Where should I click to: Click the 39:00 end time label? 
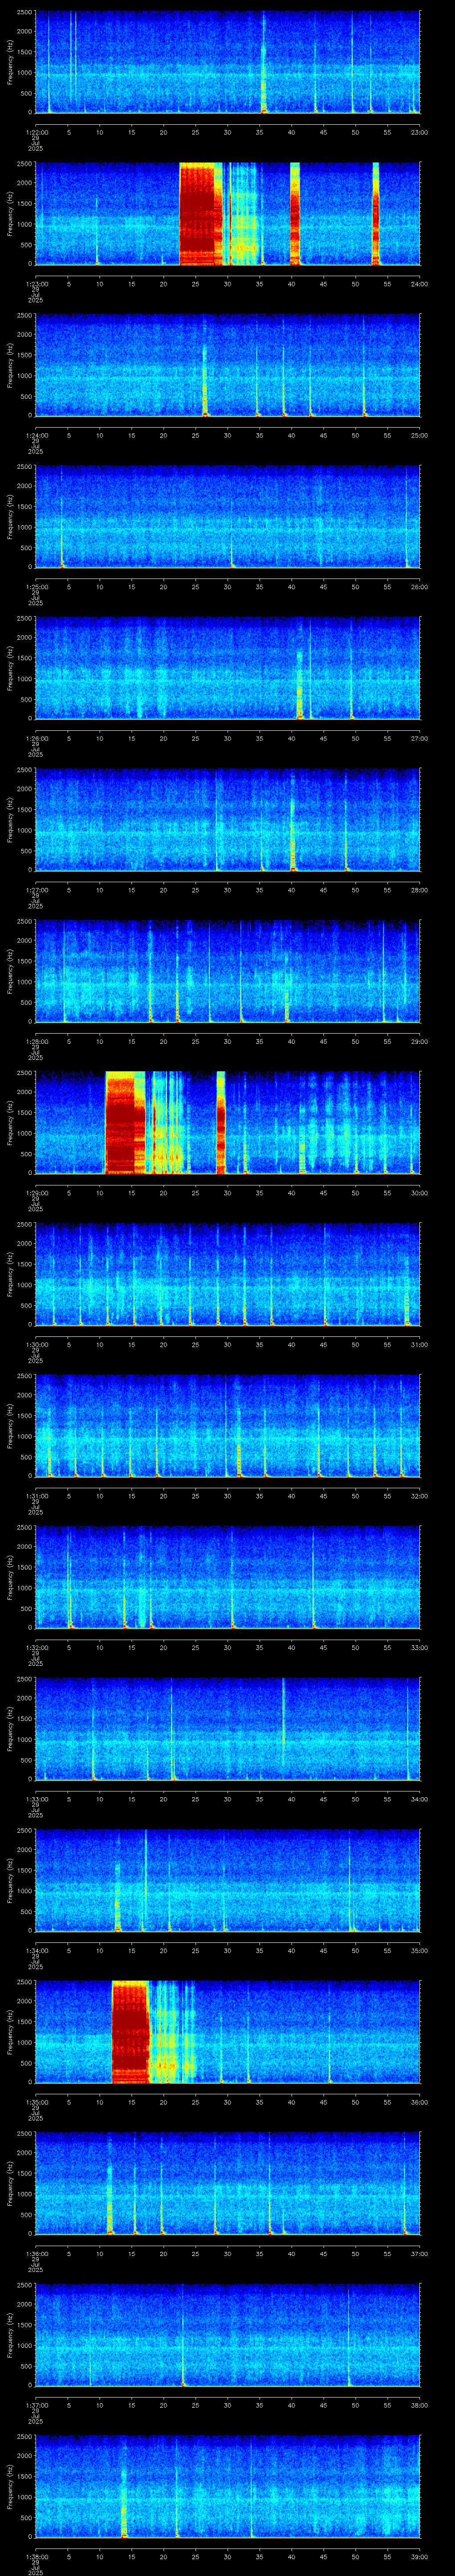point(419,2557)
